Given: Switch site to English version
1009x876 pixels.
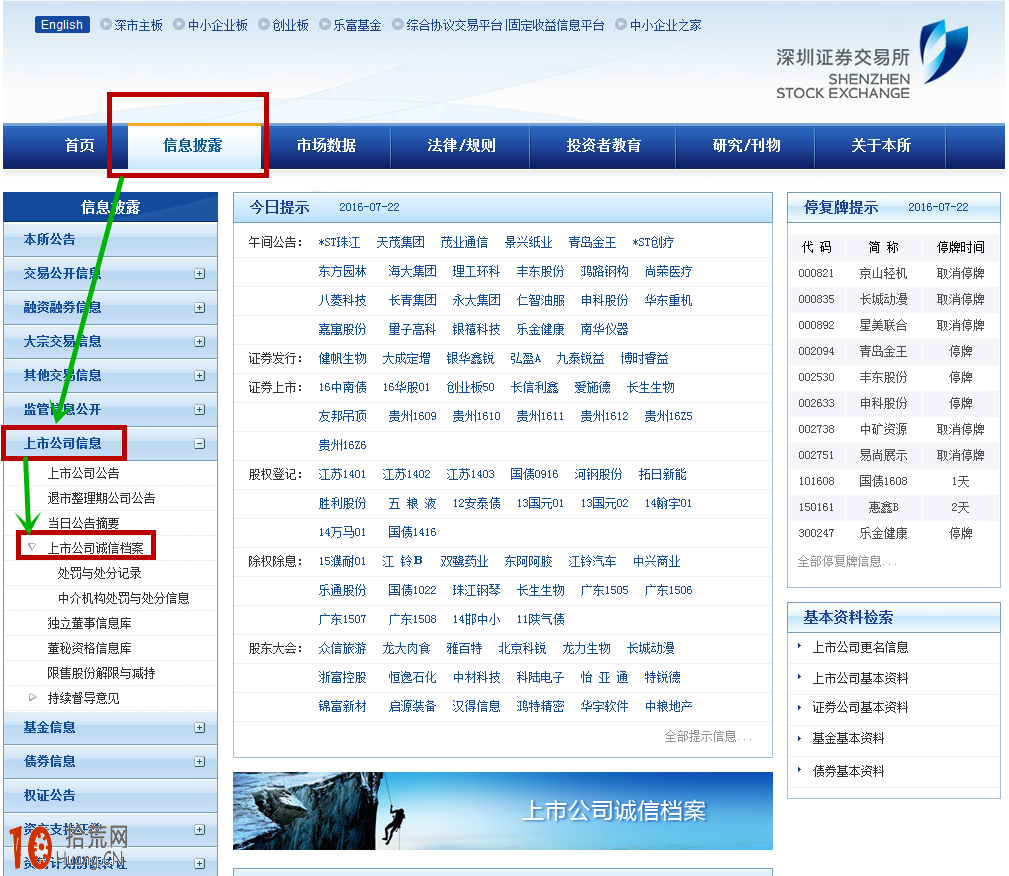Looking at the screenshot, I should pyautogui.click(x=62, y=24).
